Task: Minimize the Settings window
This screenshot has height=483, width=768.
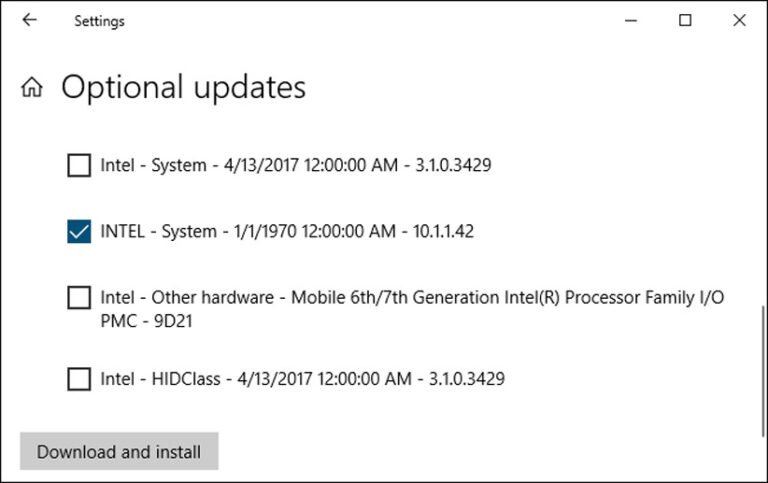Action: click(x=630, y=20)
